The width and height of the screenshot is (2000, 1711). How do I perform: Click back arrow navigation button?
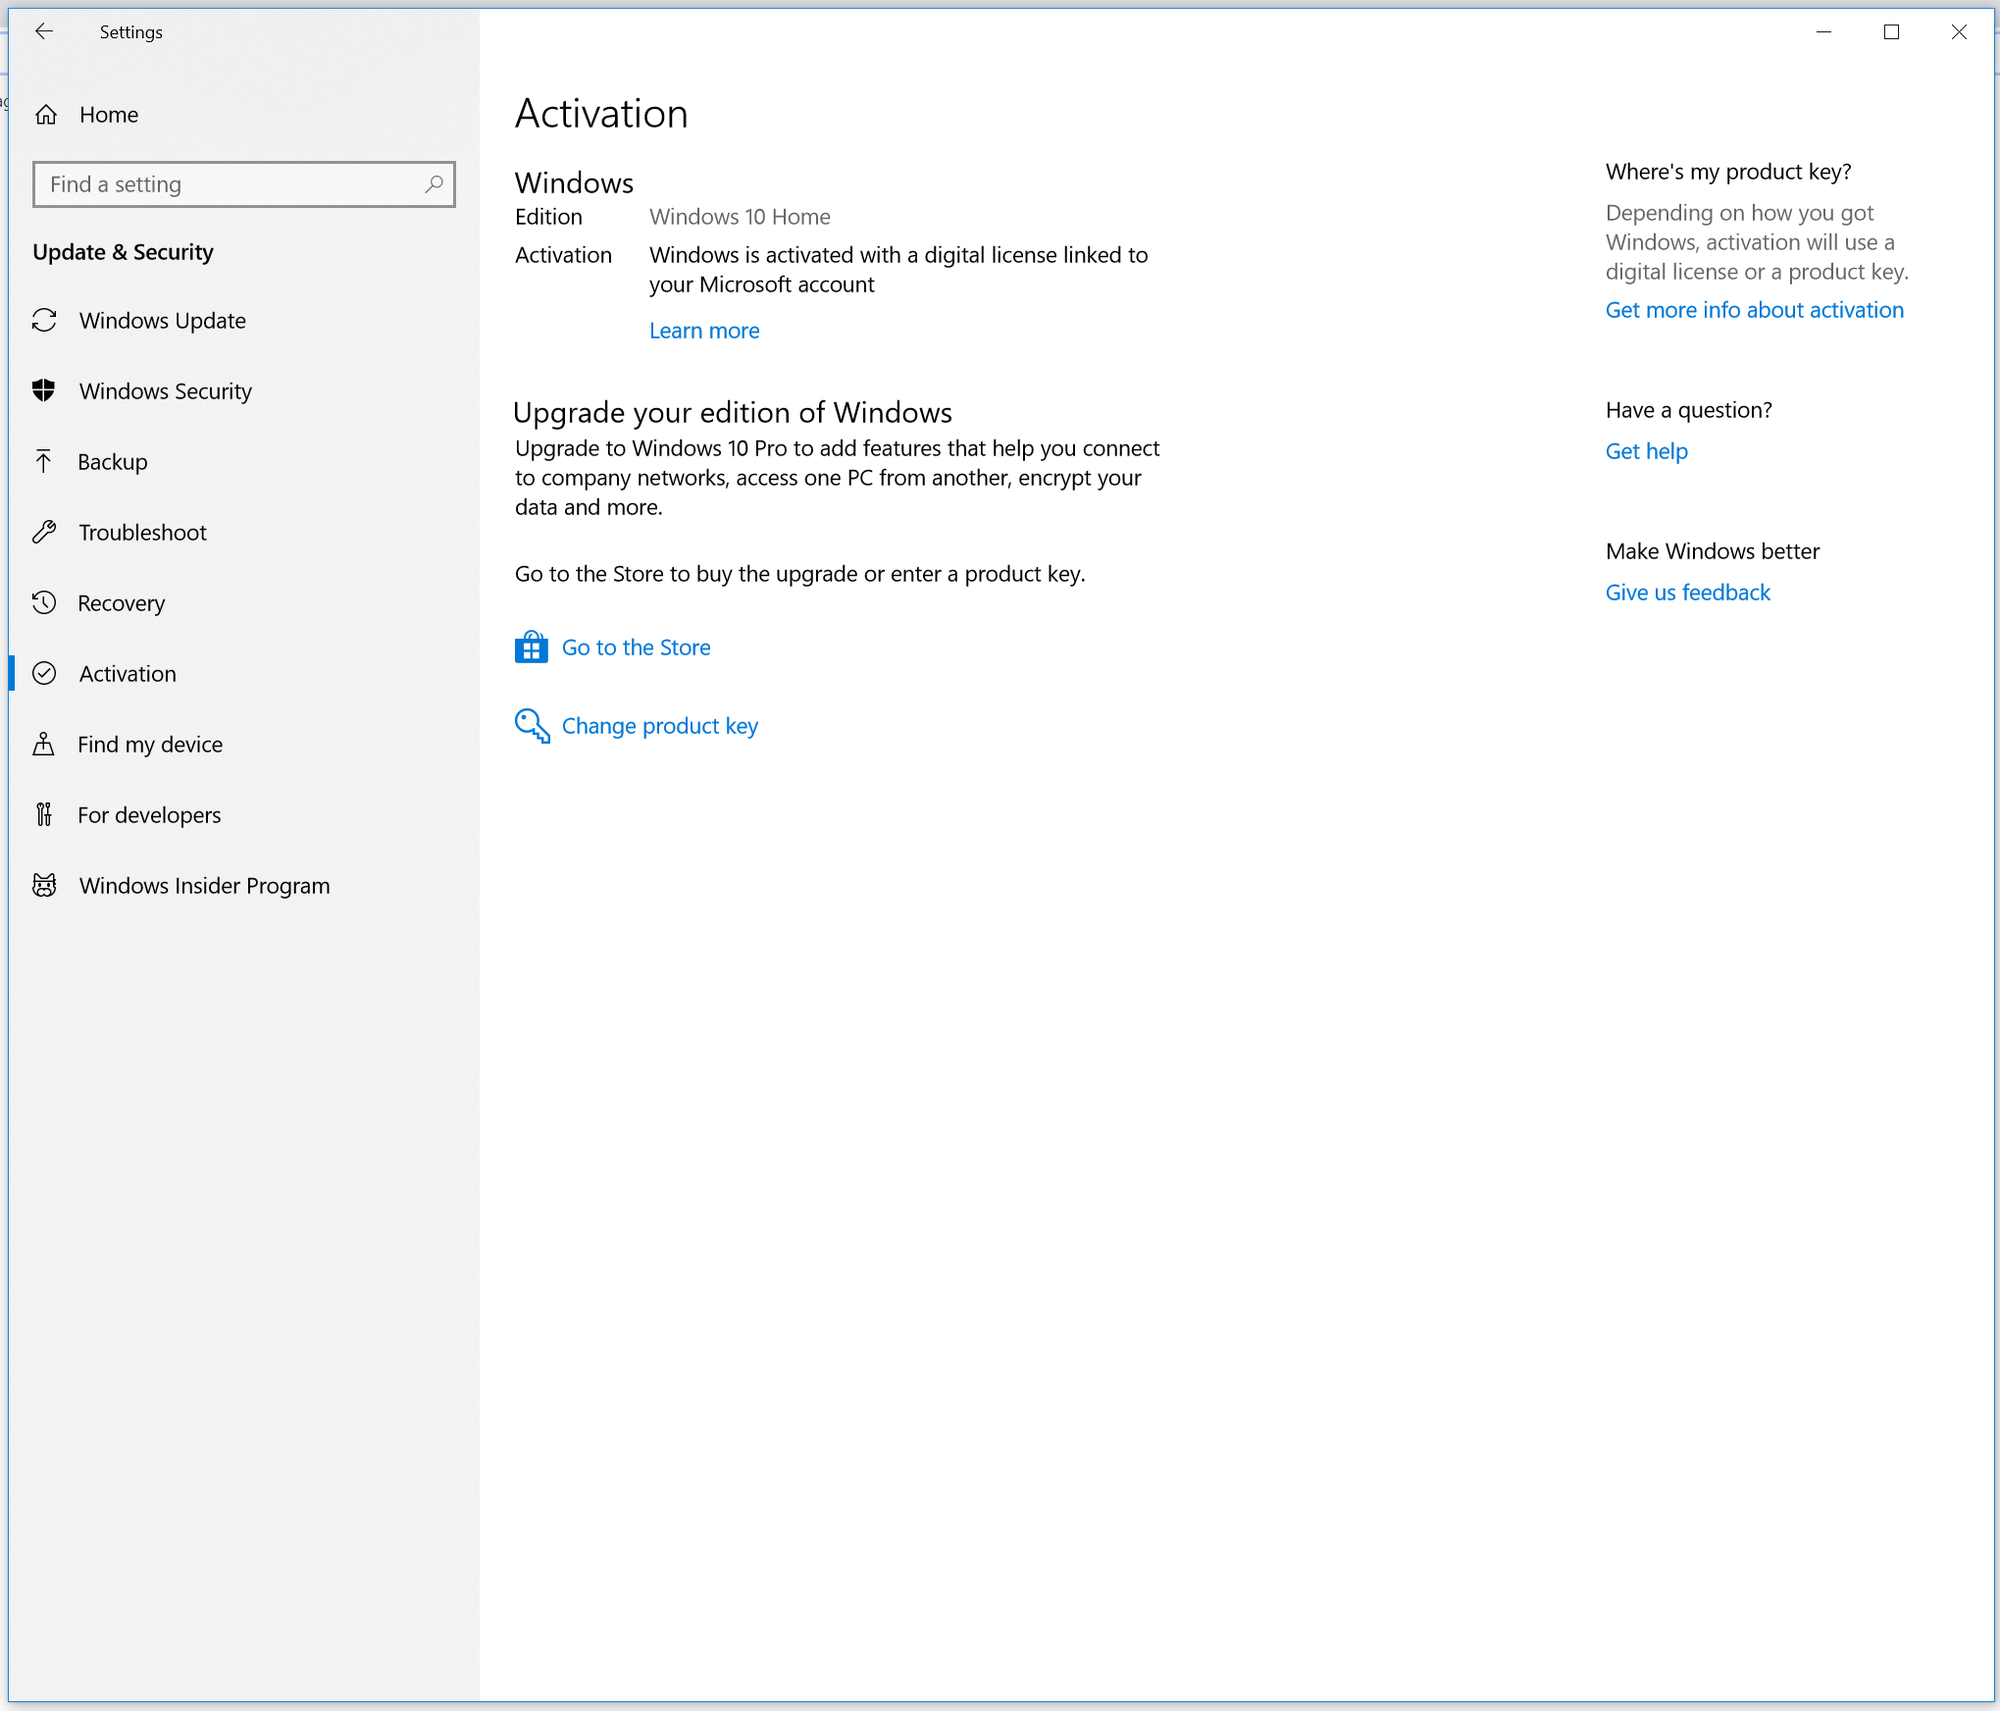pos(46,31)
